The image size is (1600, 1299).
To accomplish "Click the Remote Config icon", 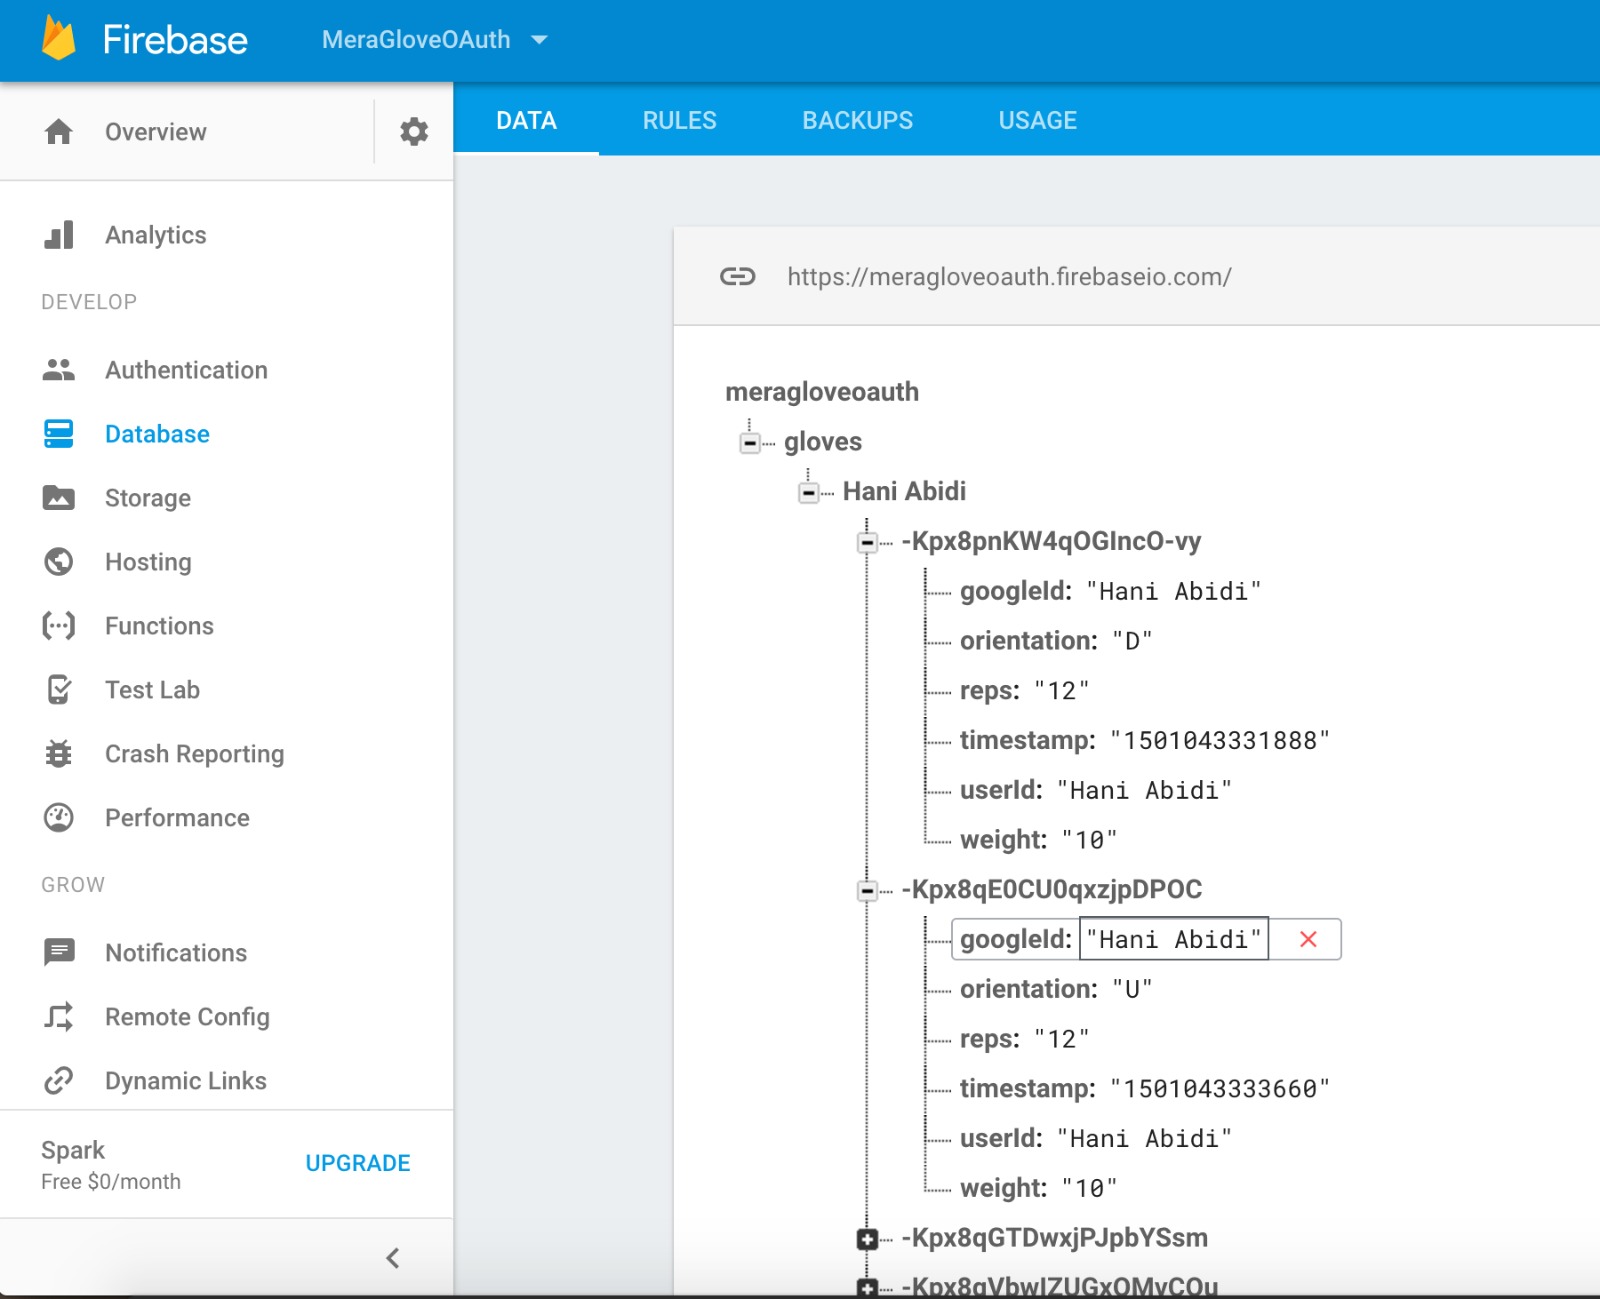I will pyautogui.click(x=59, y=1017).
